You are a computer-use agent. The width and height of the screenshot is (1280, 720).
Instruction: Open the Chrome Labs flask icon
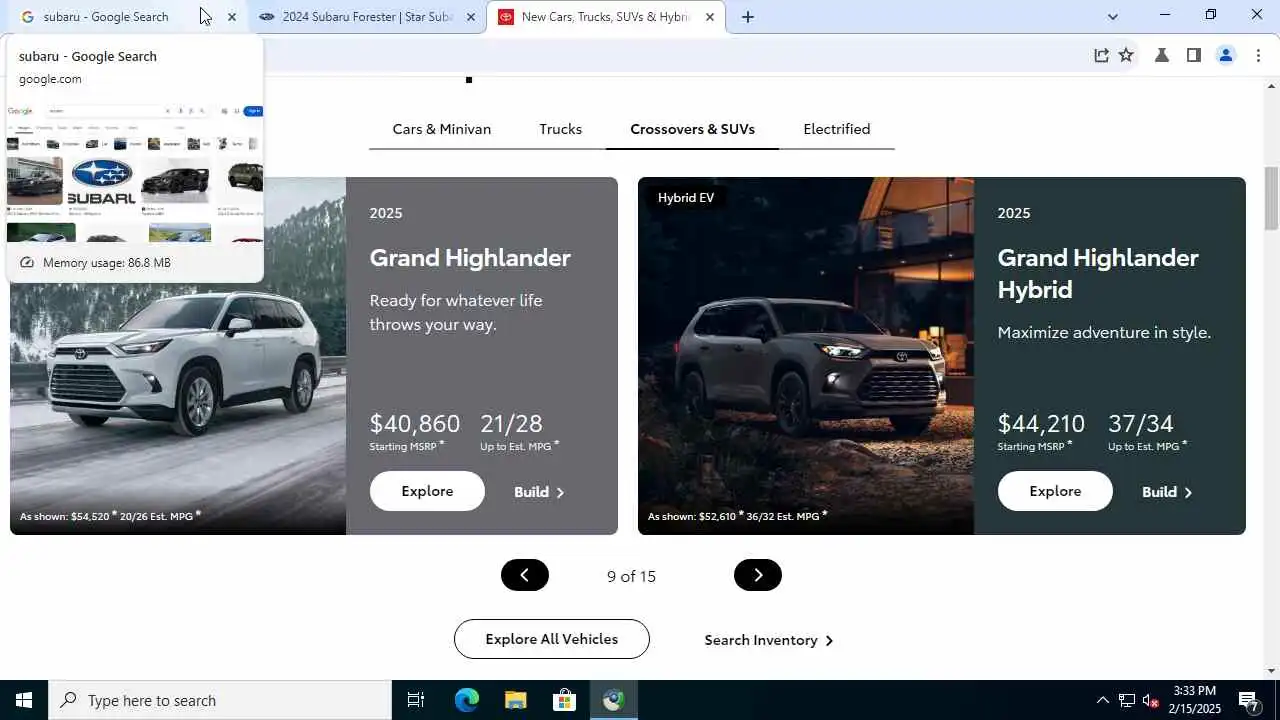(1161, 55)
